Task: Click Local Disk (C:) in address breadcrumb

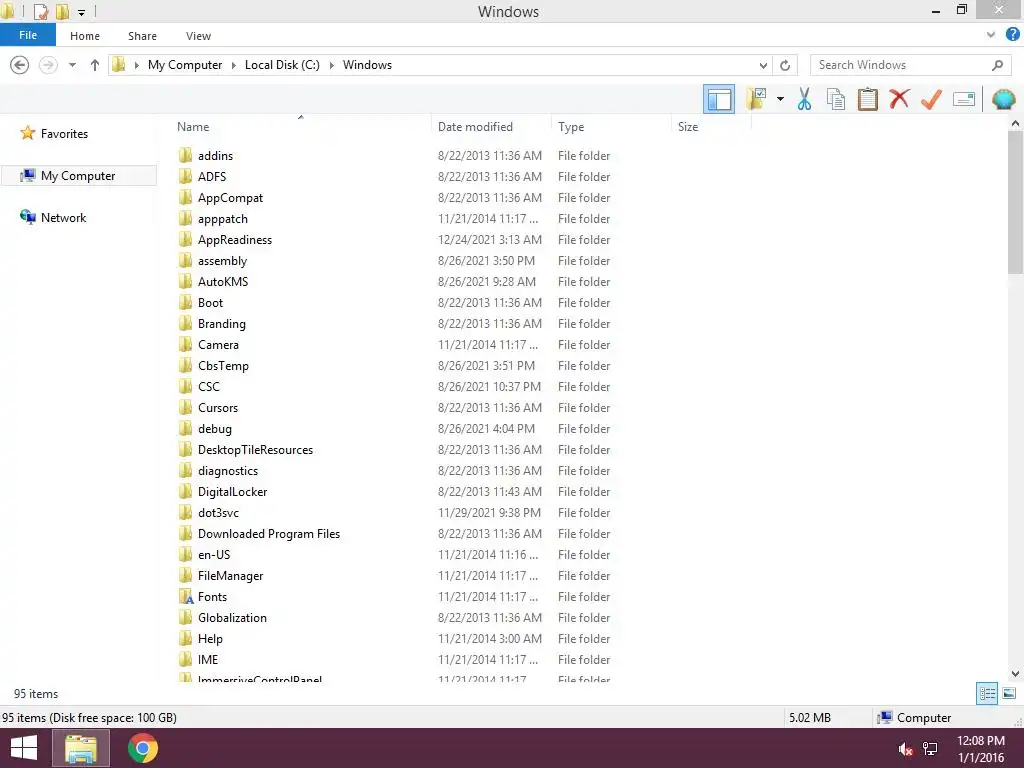Action: click(282, 65)
